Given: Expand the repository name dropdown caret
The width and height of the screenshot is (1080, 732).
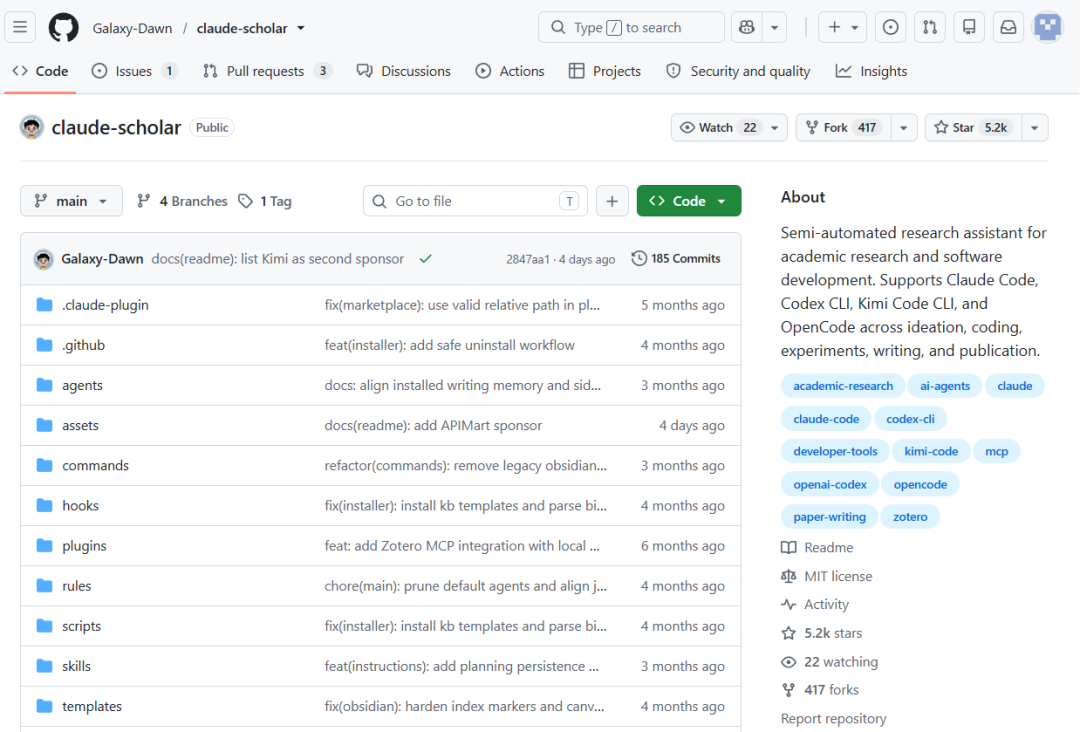Looking at the screenshot, I should 301,28.
